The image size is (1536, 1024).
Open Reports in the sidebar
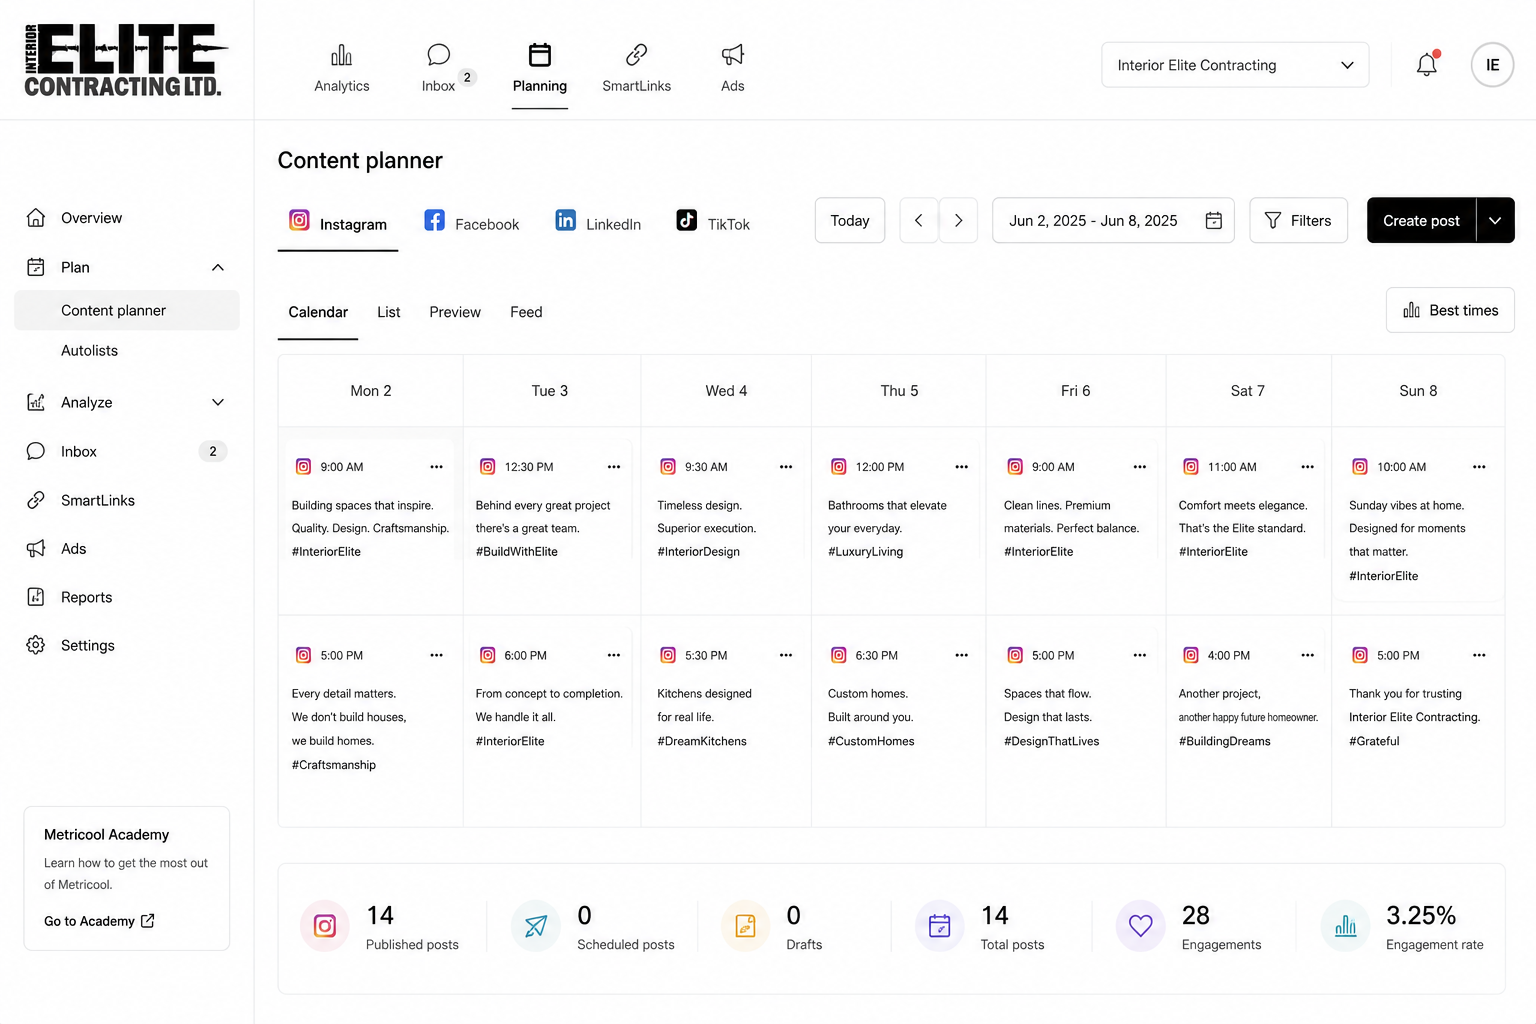point(86,597)
